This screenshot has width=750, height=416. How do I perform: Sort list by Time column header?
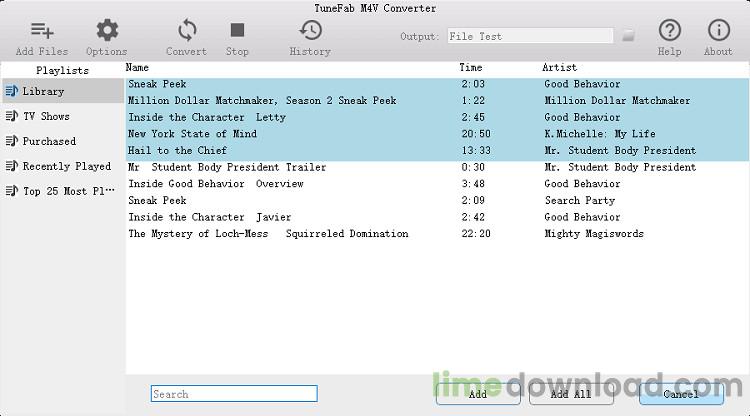[x=470, y=68]
